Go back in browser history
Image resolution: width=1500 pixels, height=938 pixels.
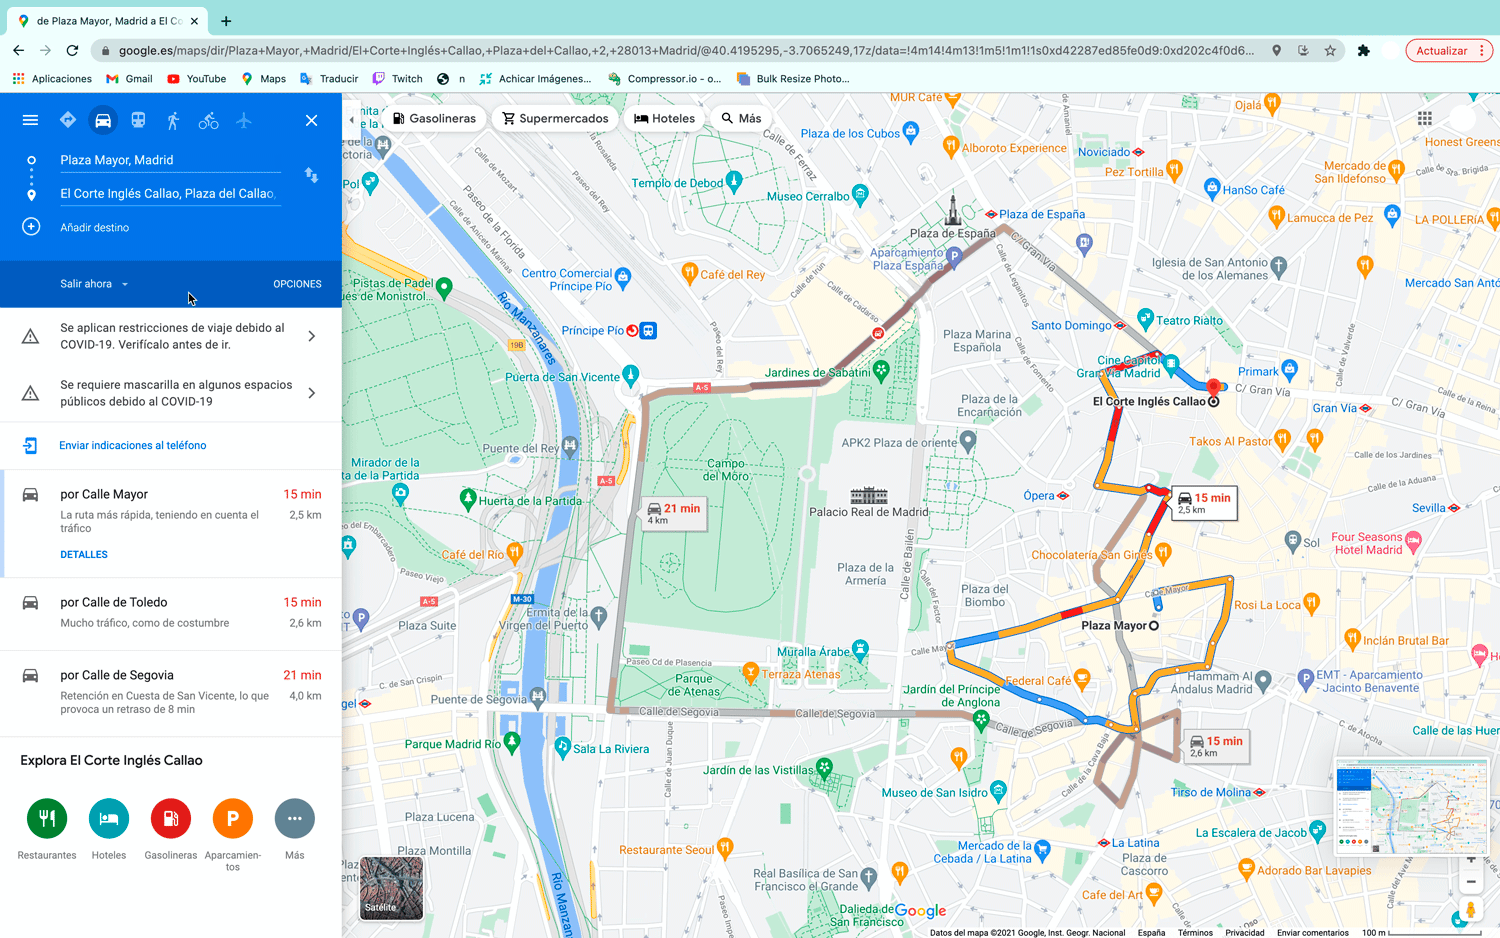pyautogui.click(x=18, y=50)
